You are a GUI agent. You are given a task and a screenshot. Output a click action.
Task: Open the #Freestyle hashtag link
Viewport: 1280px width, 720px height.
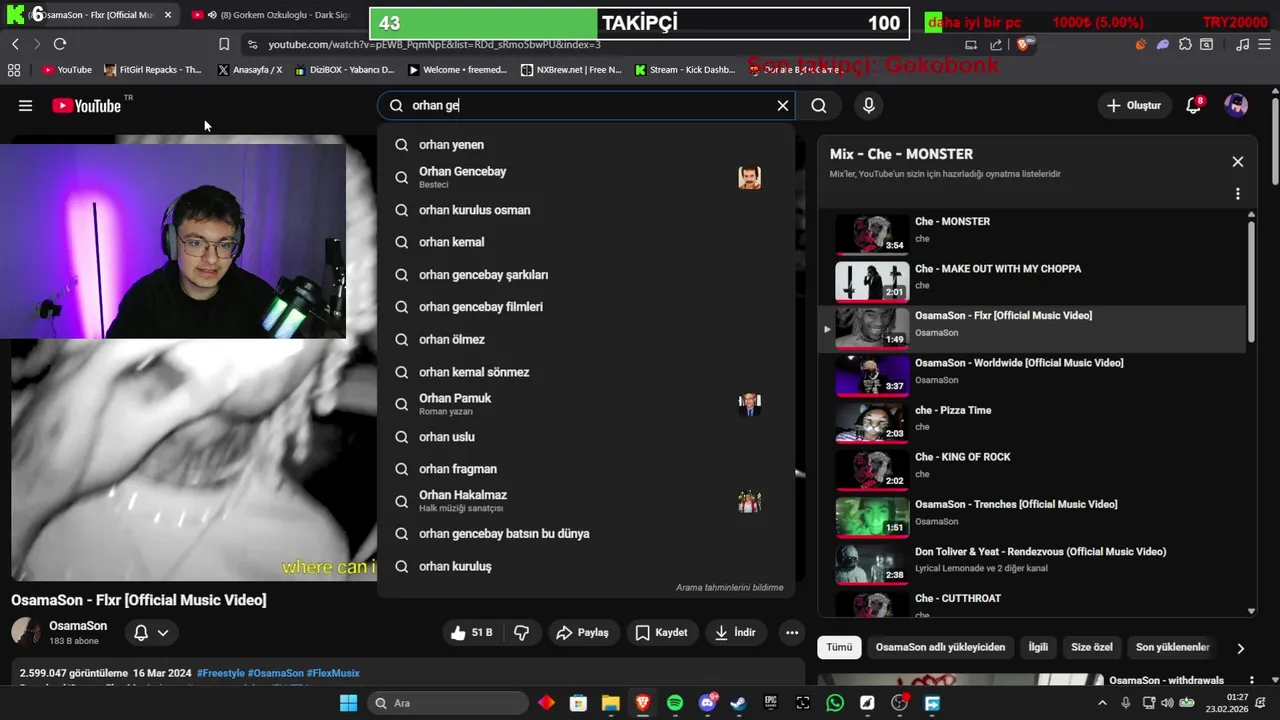220,673
